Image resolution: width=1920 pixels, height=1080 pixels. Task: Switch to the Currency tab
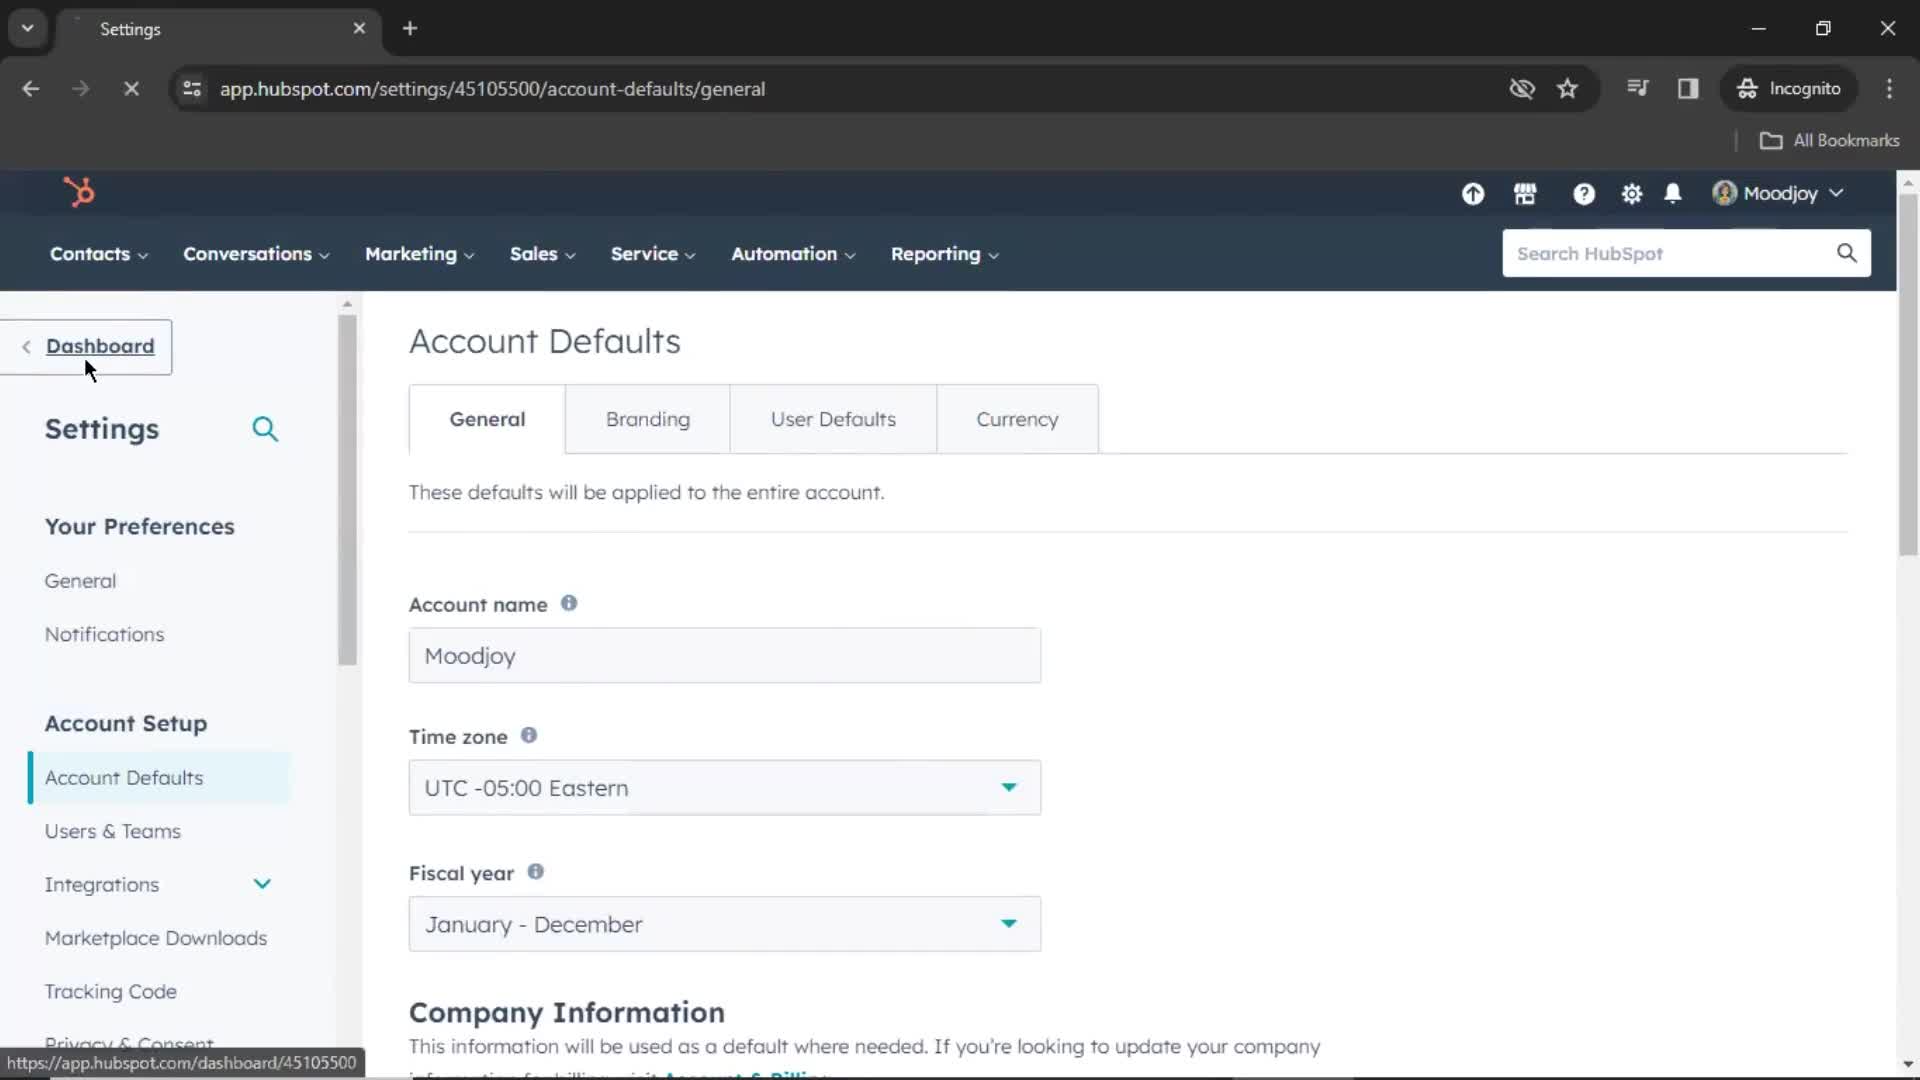(1017, 418)
